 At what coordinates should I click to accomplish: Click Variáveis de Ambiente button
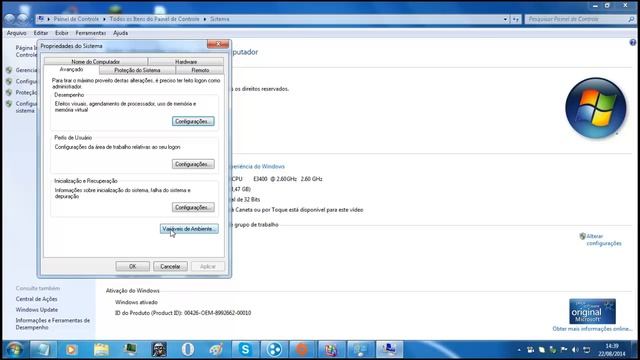coord(189,229)
